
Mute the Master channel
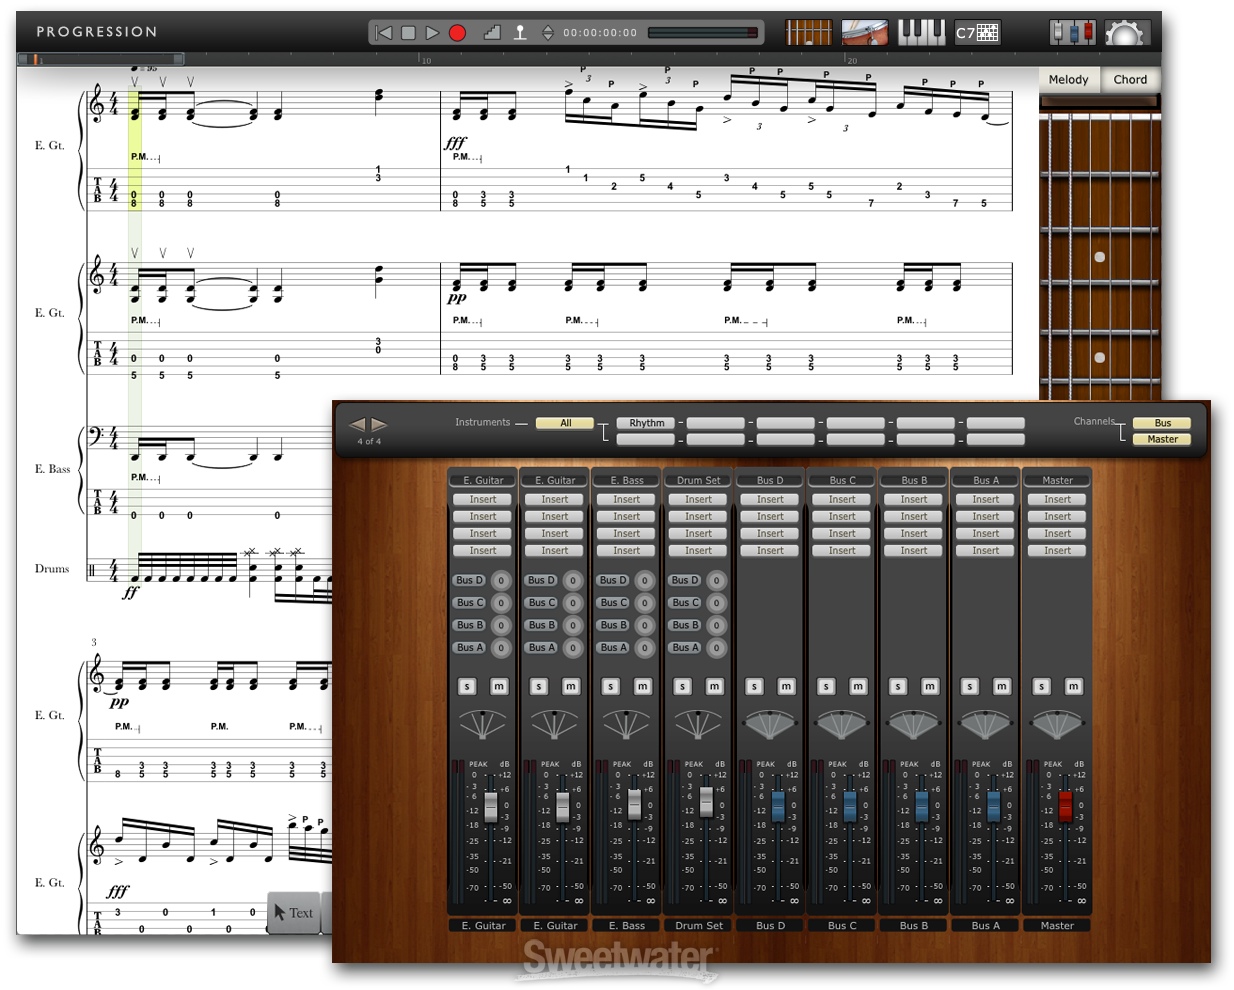tap(1073, 686)
